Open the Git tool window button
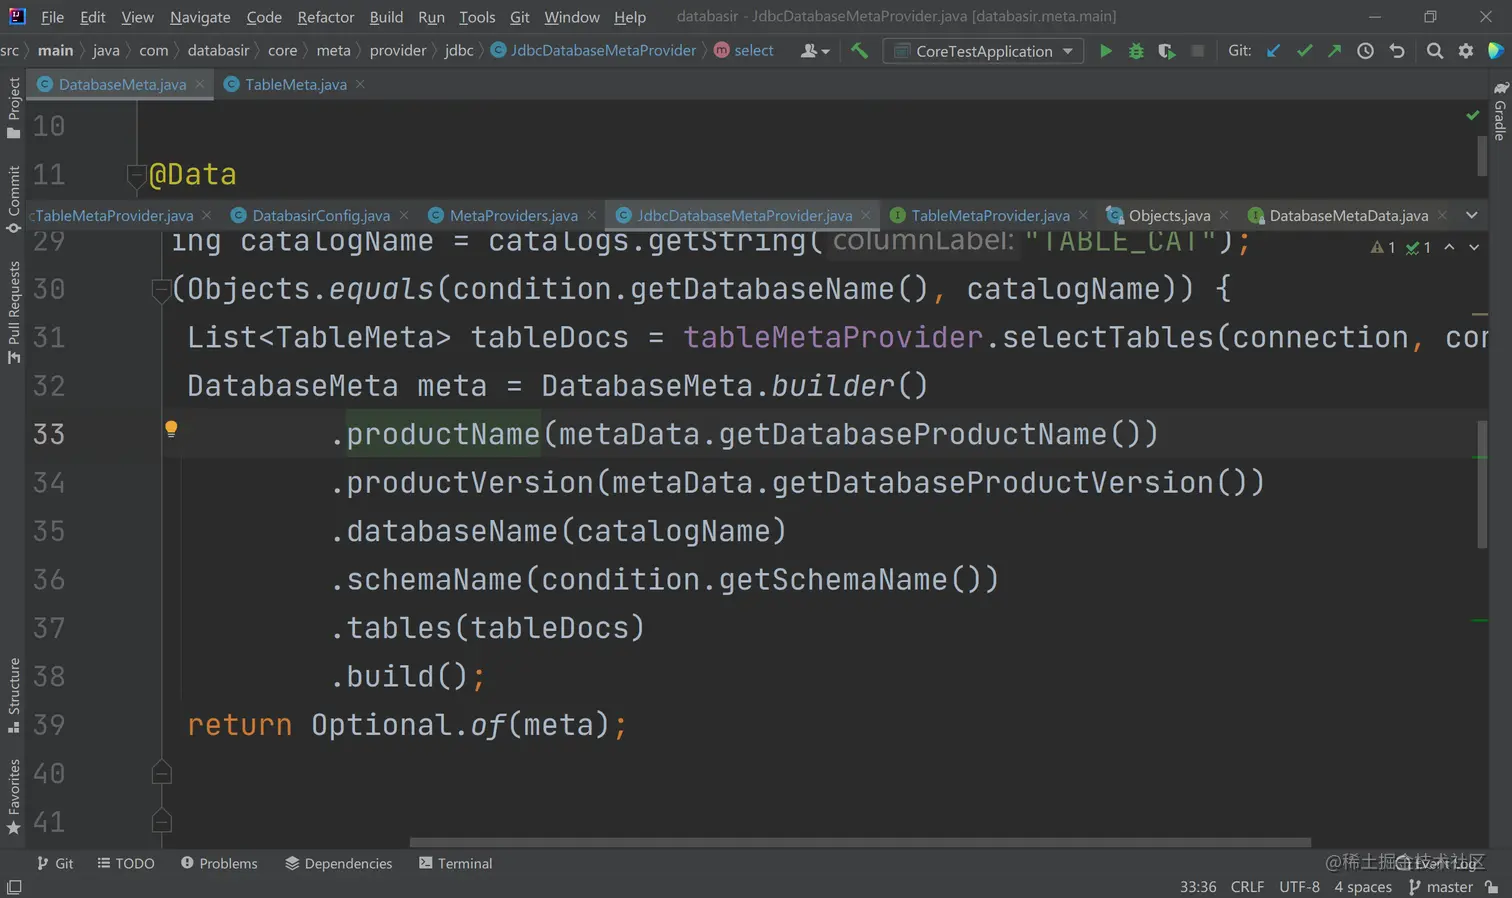The height and width of the screenshot is (898, 1512). [55, 863]
